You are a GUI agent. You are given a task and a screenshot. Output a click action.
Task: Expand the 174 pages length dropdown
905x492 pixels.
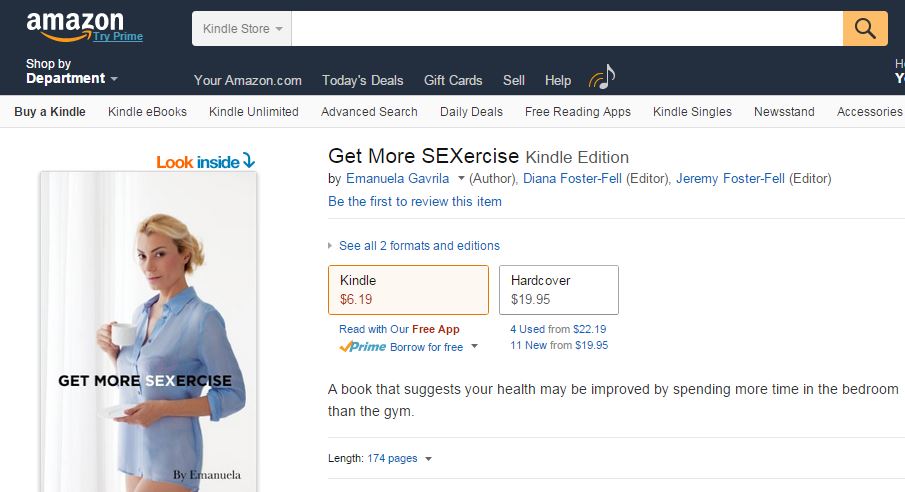click(429, 459)
